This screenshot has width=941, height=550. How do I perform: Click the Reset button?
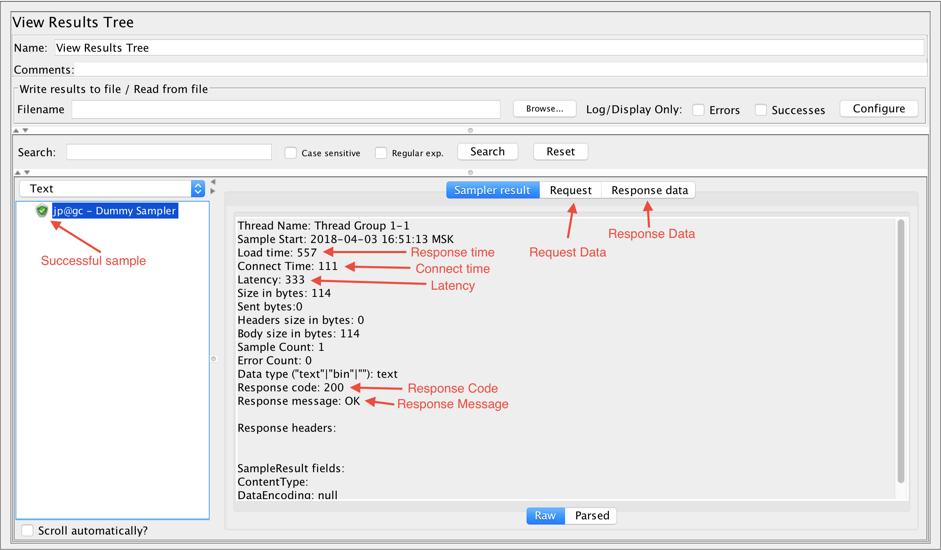561,152
